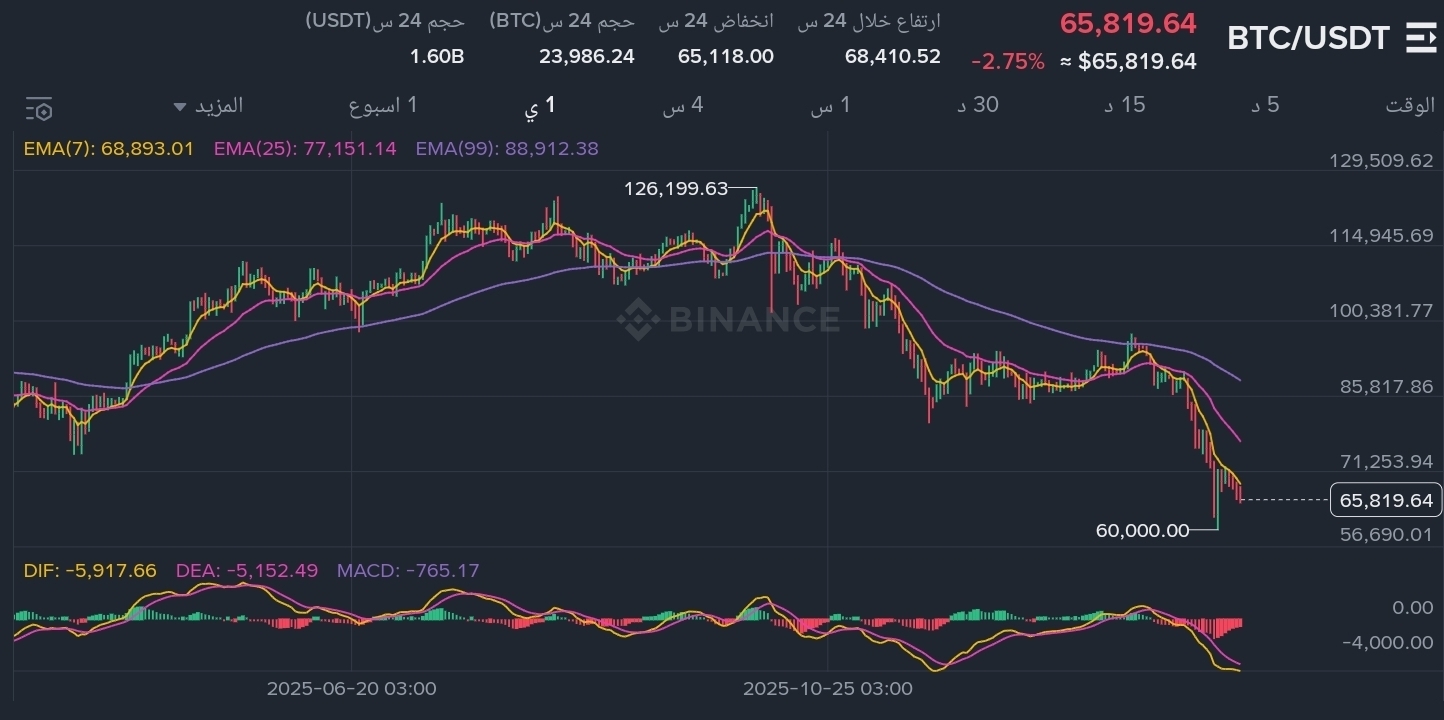
Task: Tap the EMA(7) indicator label
Action: pyautogui.click(x=108, y=149)
